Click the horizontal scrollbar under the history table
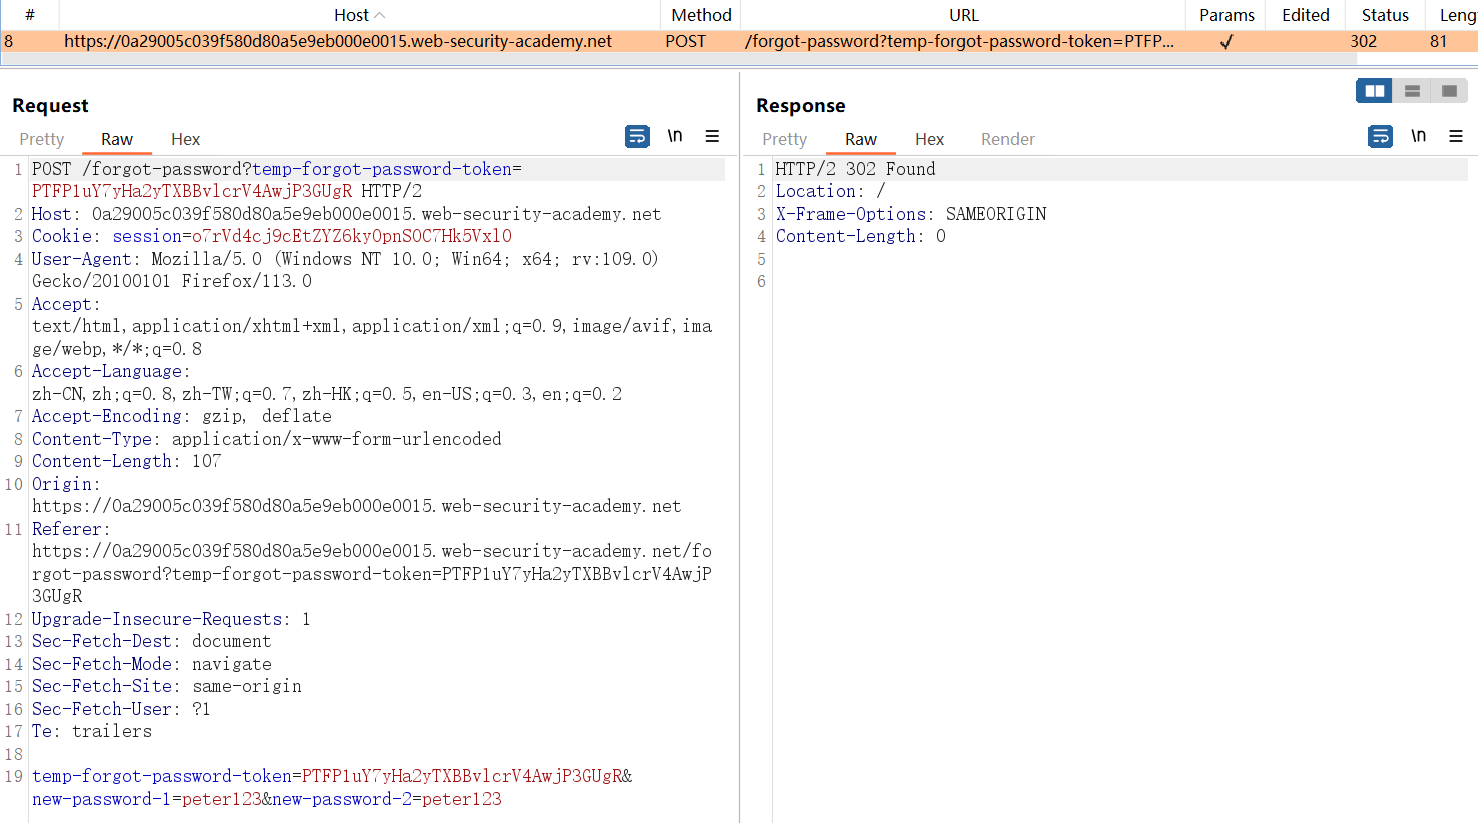The height and width of the screenshot is (823, 1478). (x=678, y=59)
